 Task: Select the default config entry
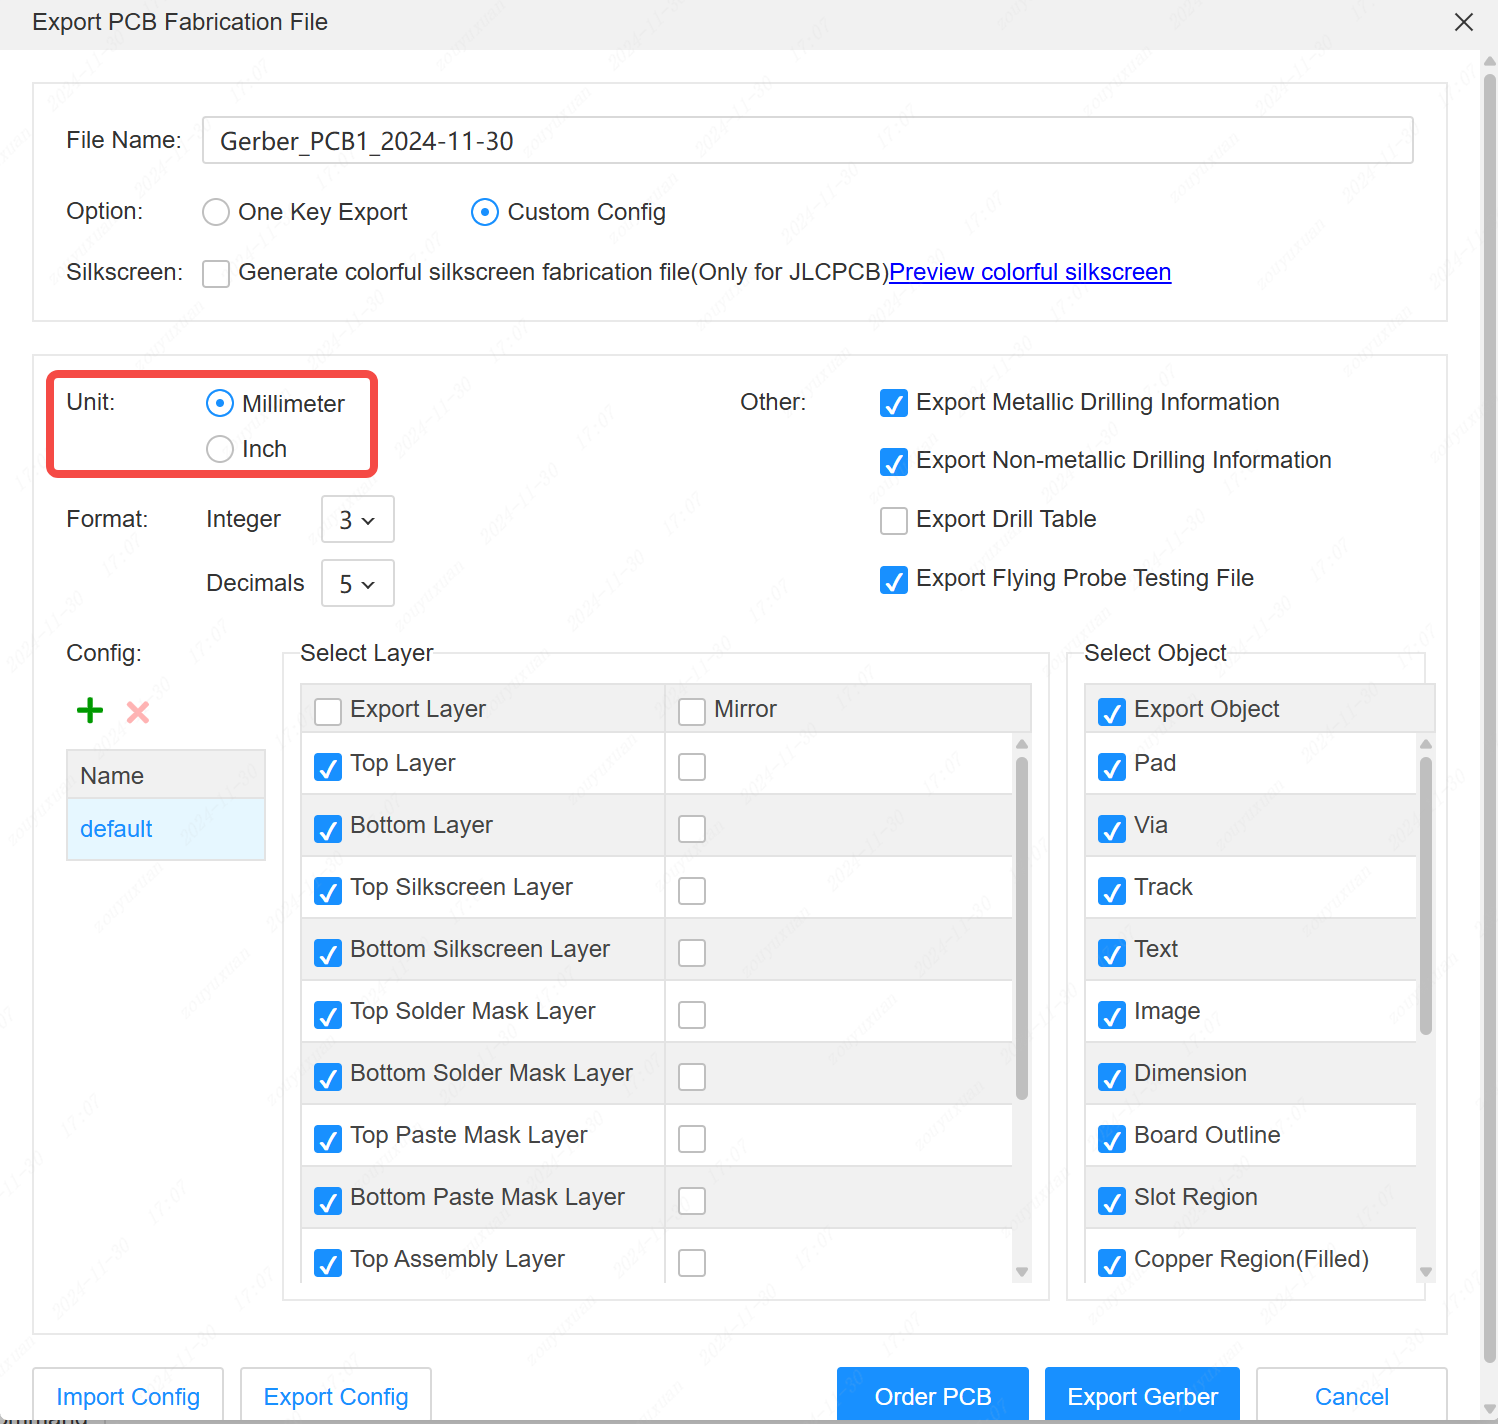pos(117,829)
